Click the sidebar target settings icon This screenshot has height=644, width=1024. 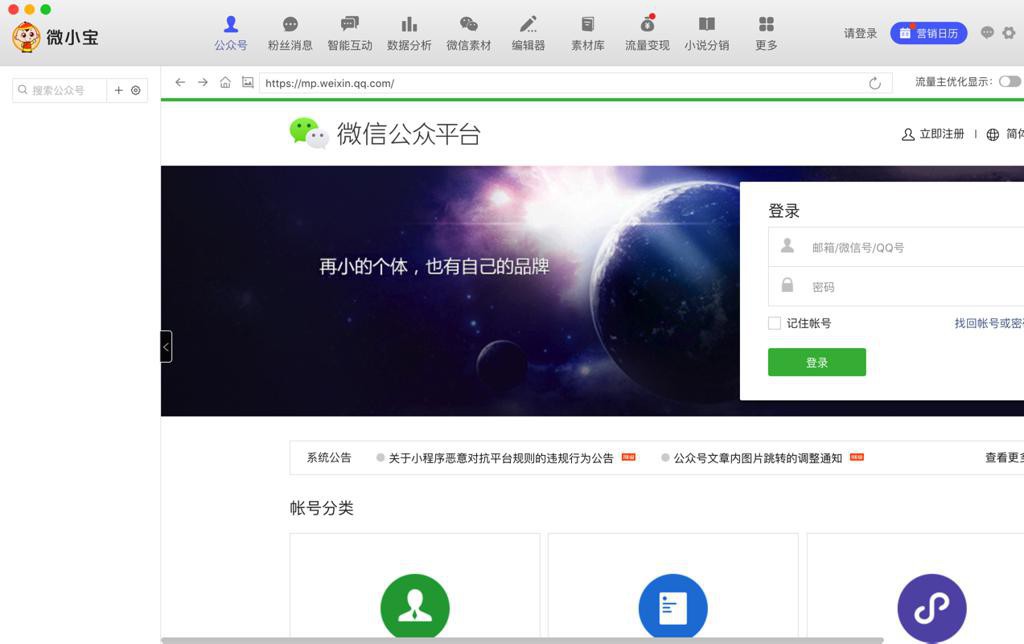tap(136, 90)
